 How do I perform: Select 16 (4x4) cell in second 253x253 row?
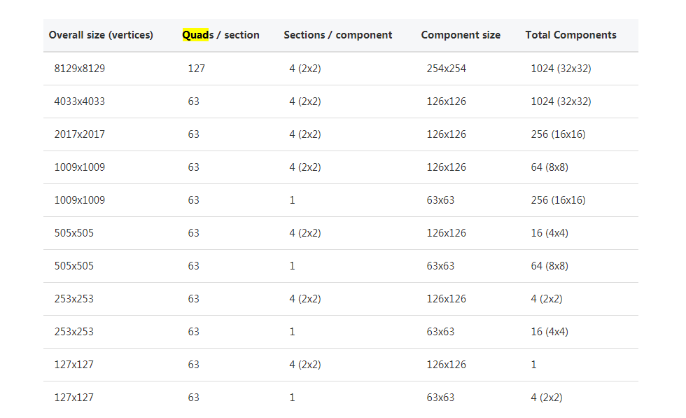[x=550, y=331]
